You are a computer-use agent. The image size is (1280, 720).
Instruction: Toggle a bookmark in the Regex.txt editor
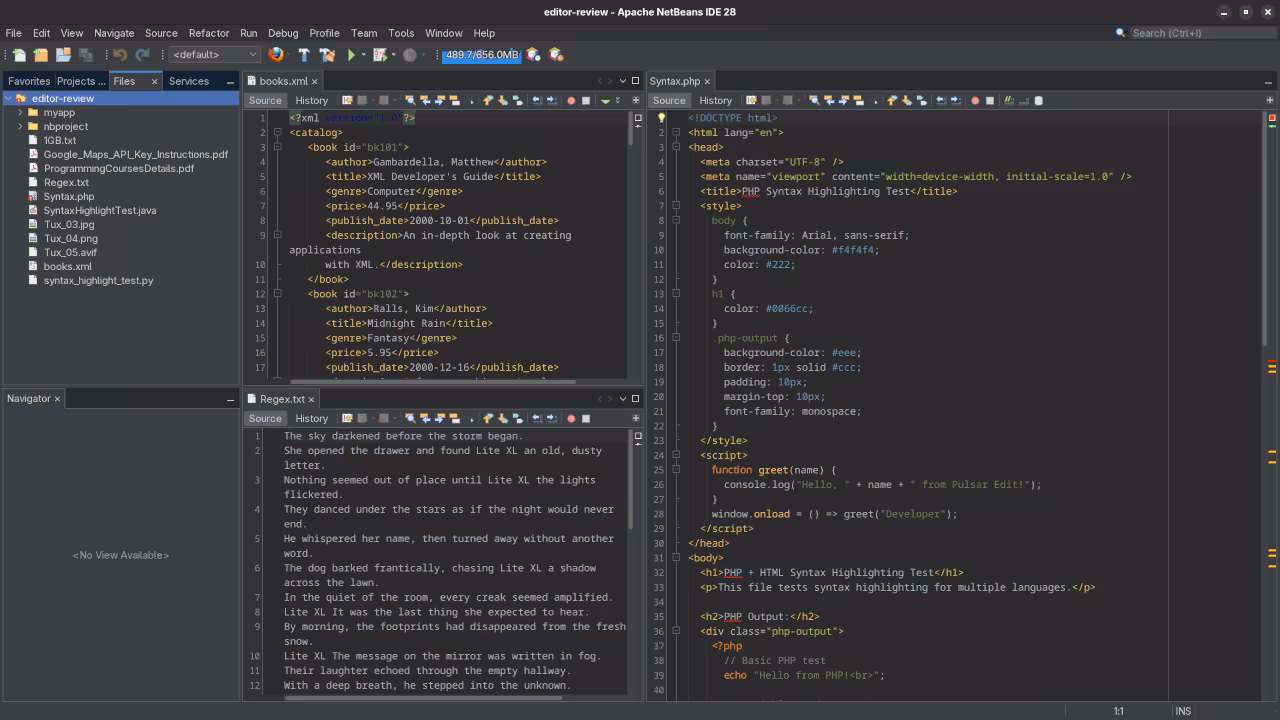(x=454, y=418)
